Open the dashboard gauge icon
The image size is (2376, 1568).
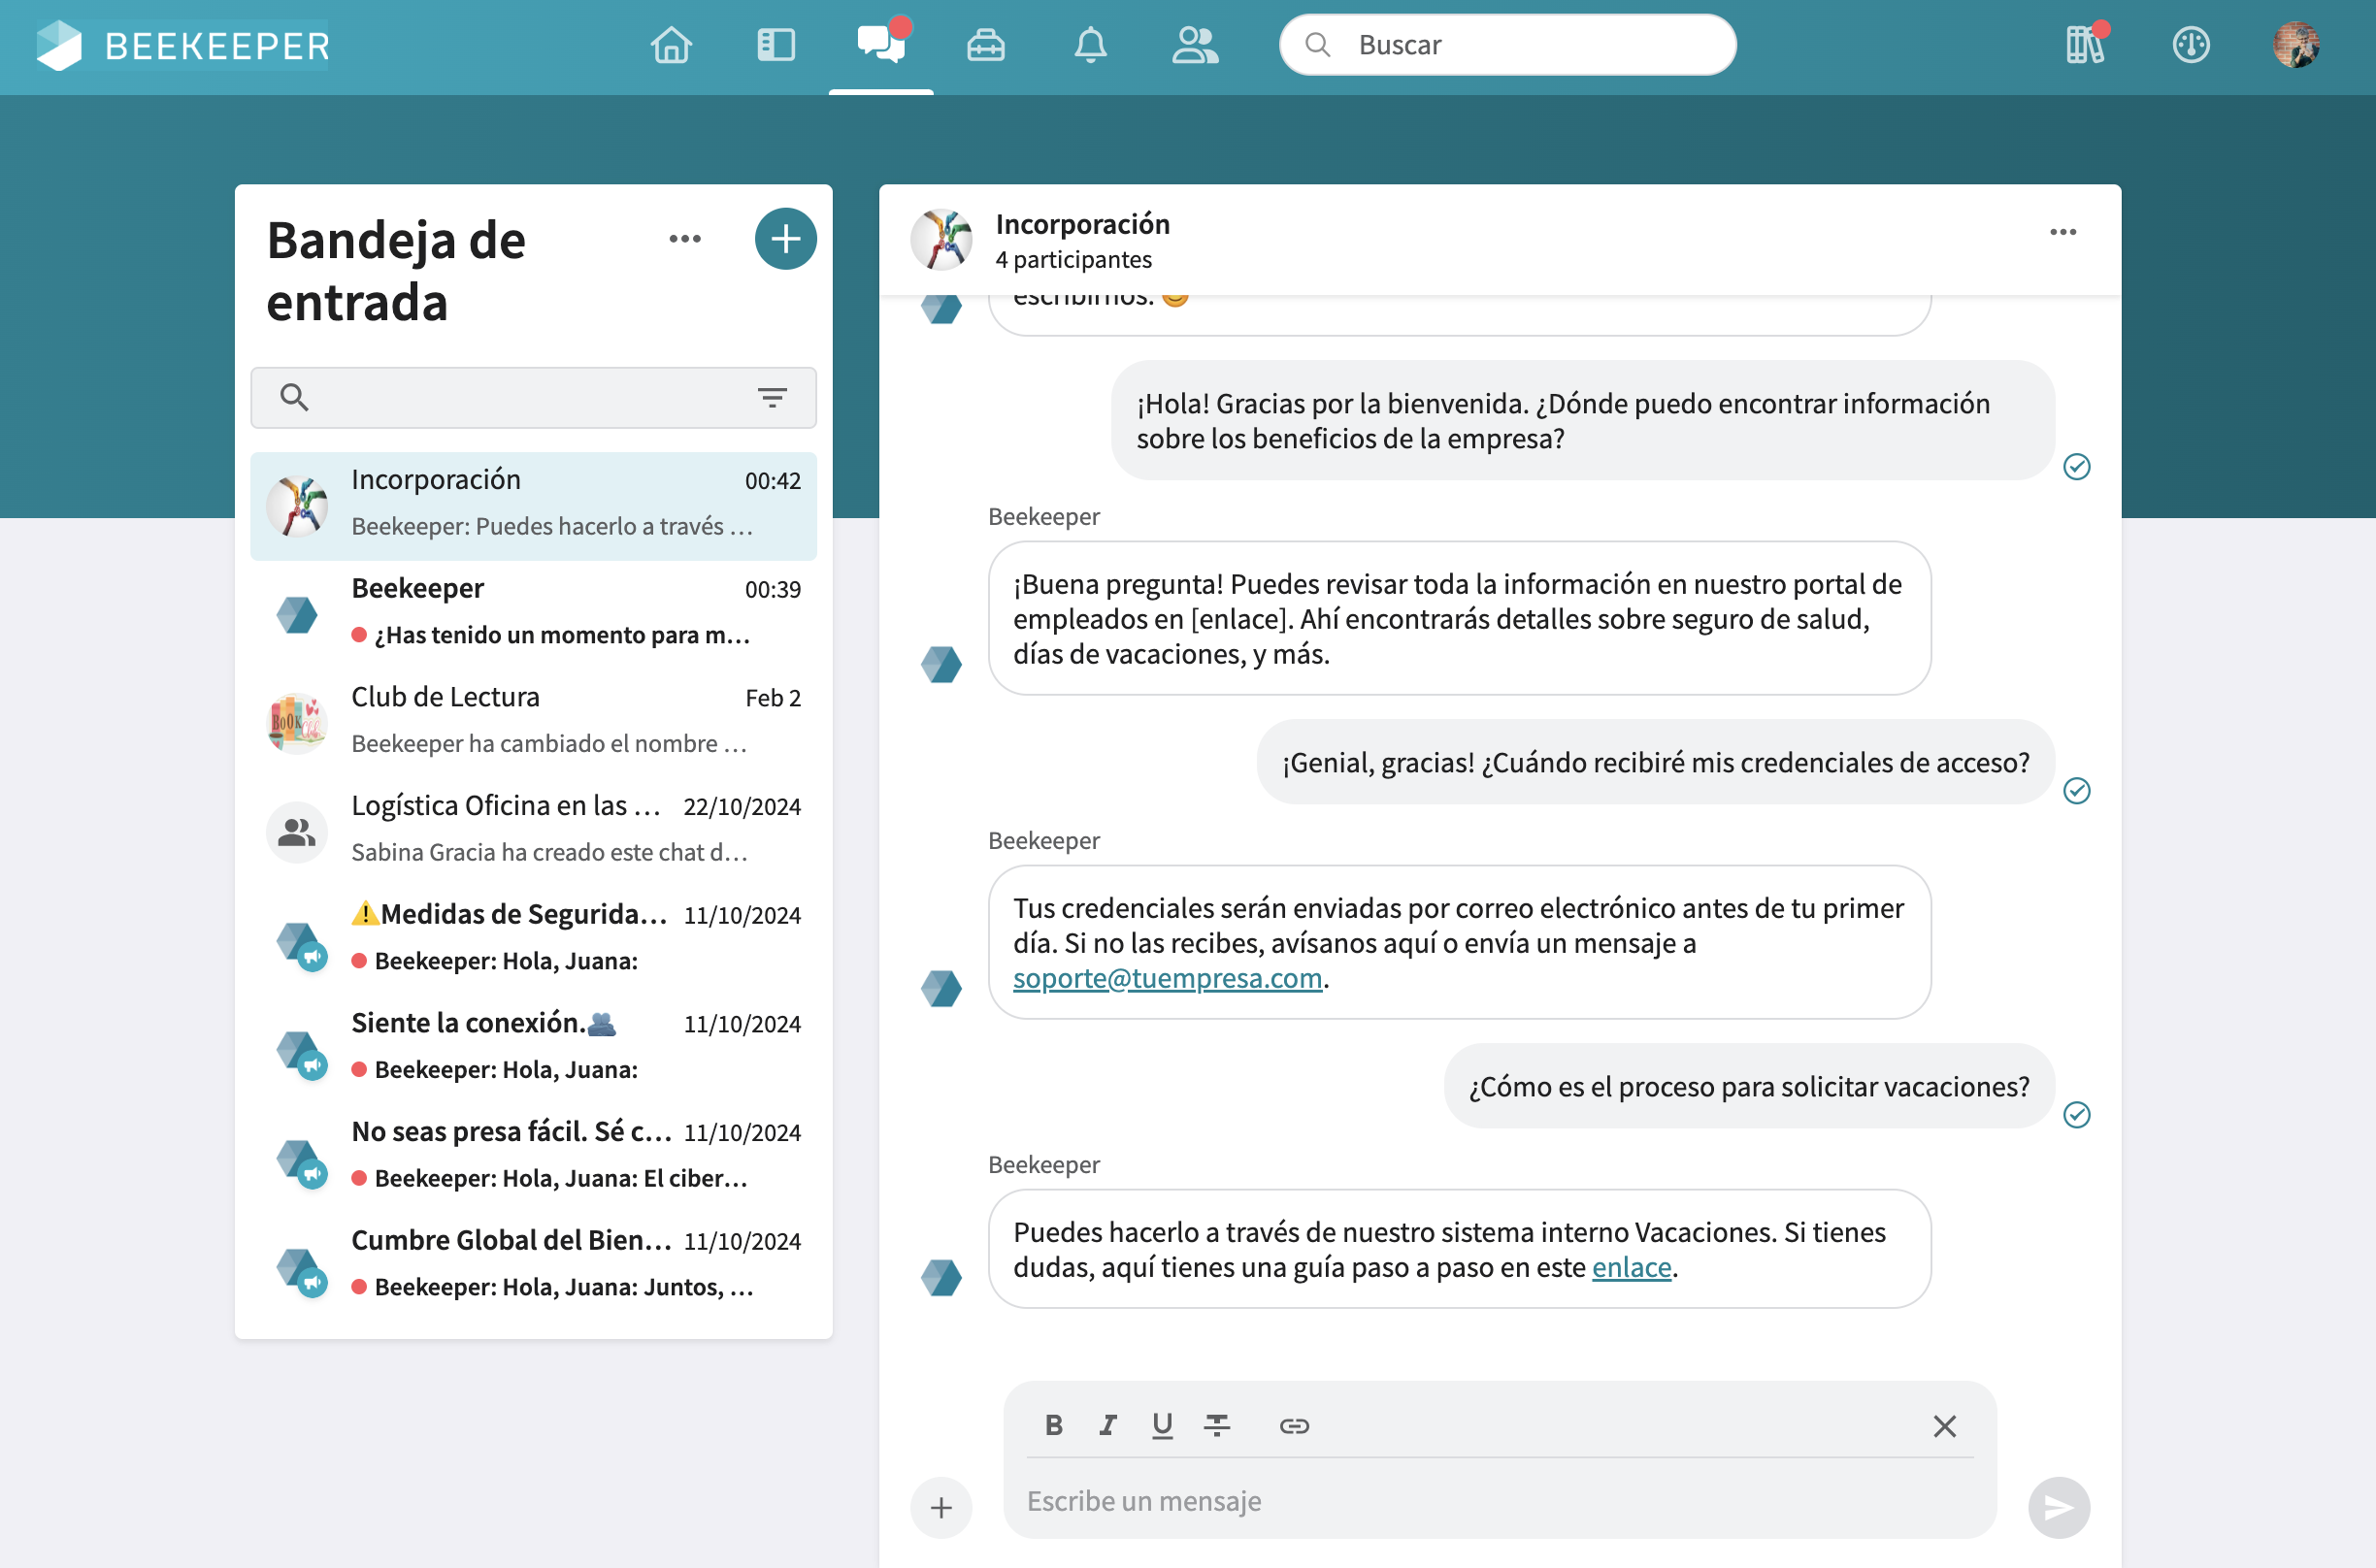(x=2190, y=45)
